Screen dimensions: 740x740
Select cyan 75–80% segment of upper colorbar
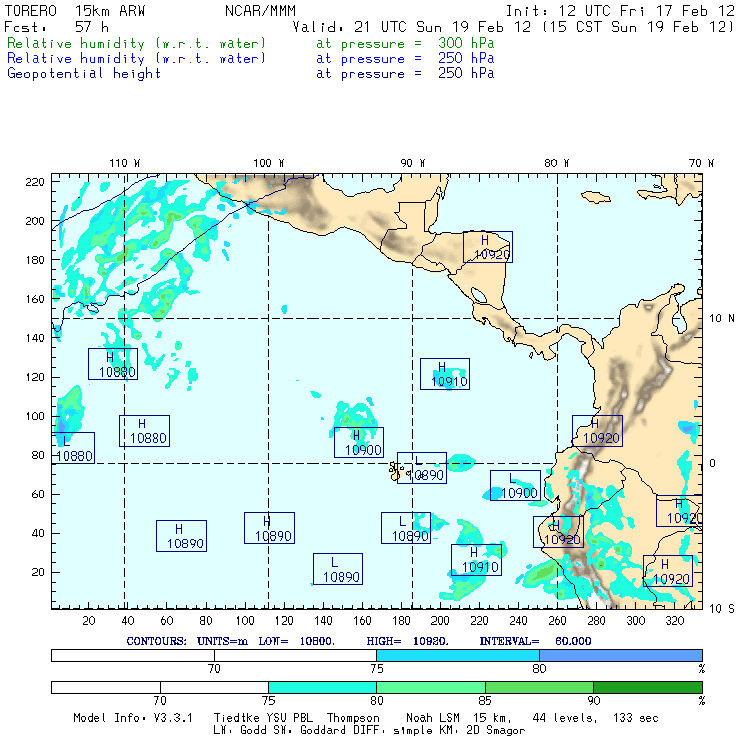coord(458,654)
